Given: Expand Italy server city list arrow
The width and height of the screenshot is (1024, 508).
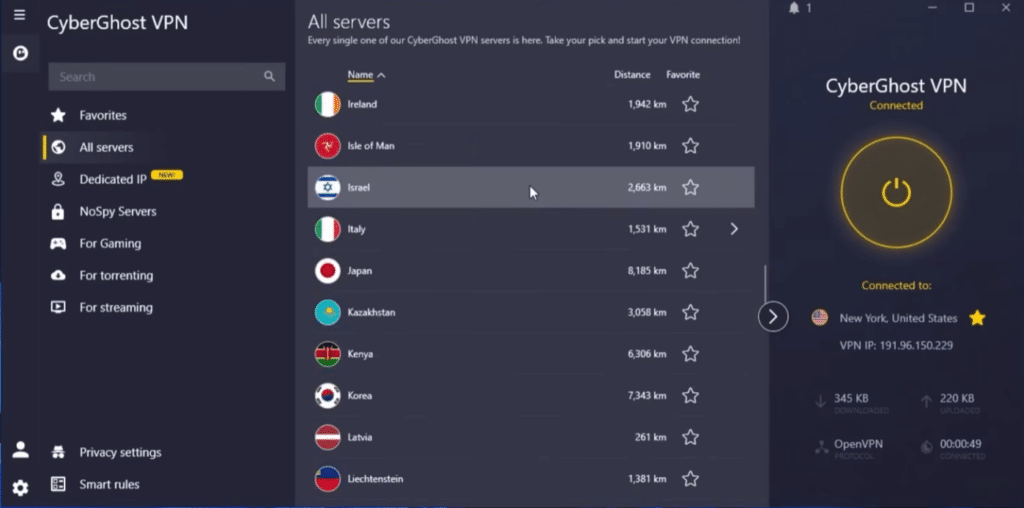Looking at the screenshot, I should point(734,229).
